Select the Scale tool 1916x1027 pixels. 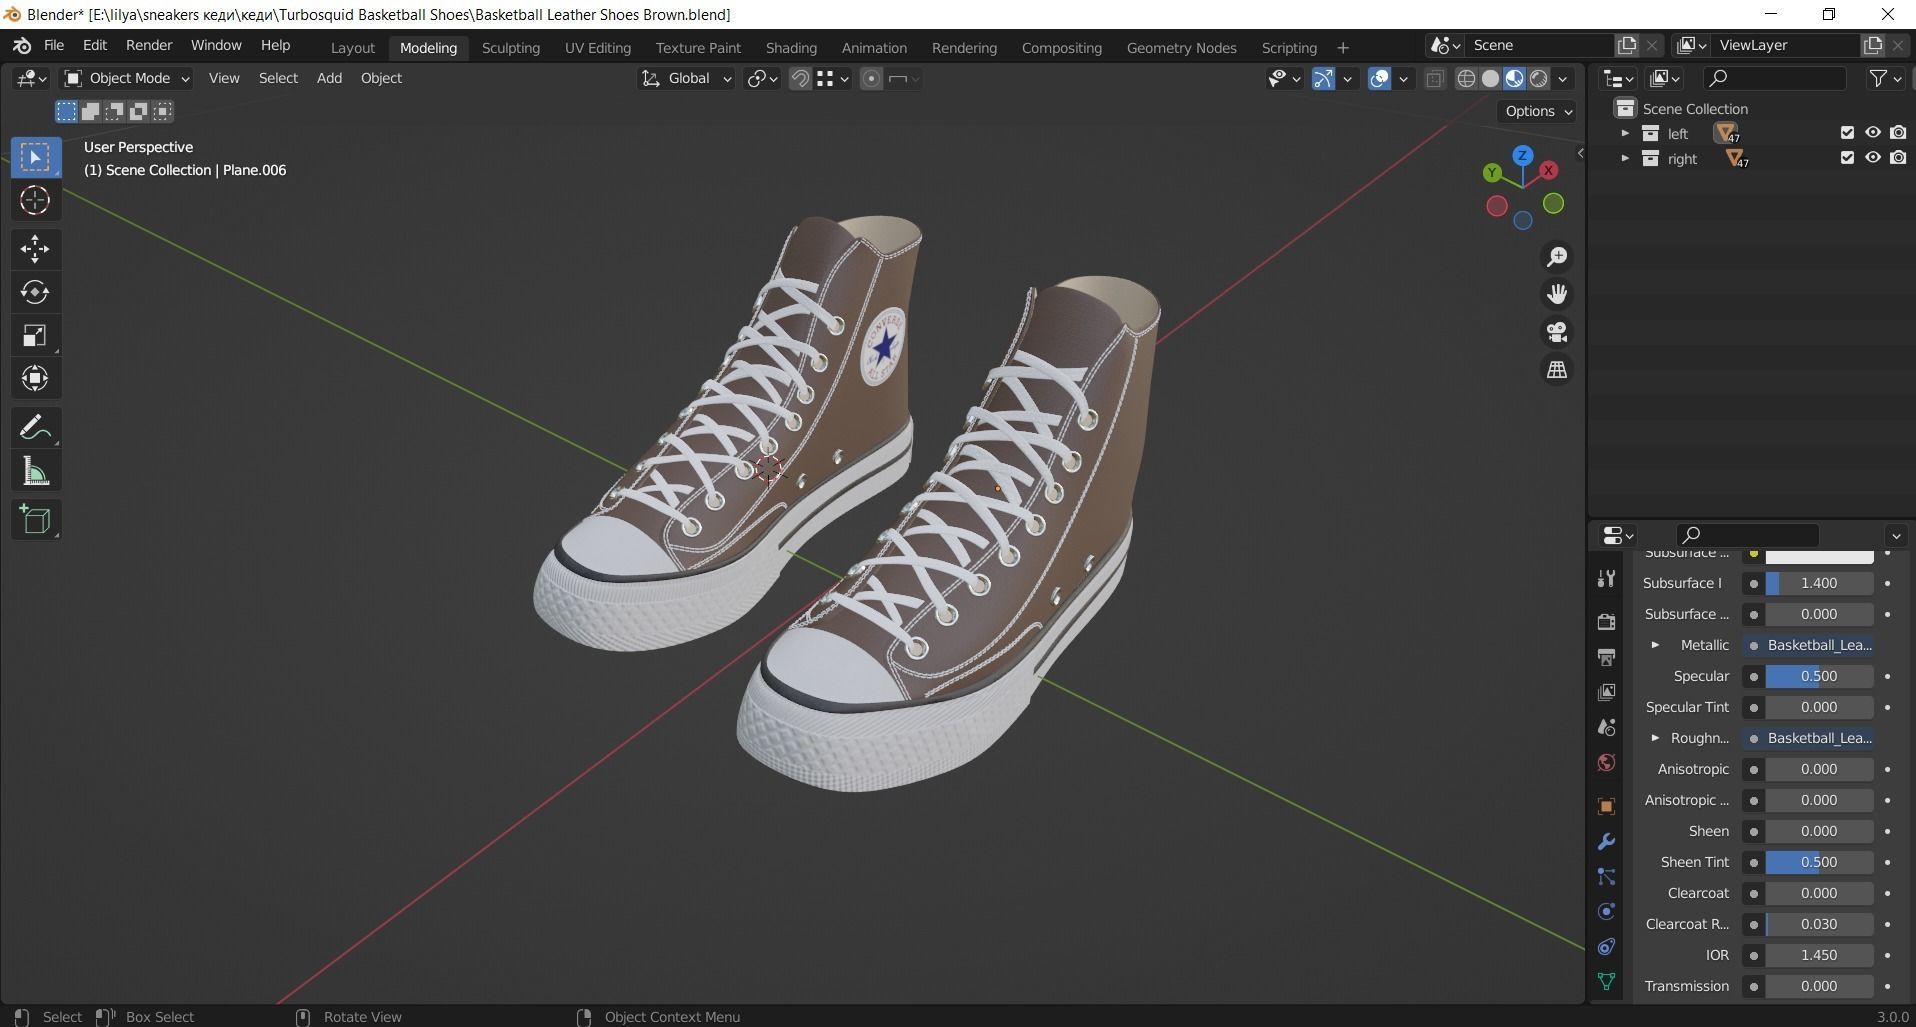tap(35, 335)
